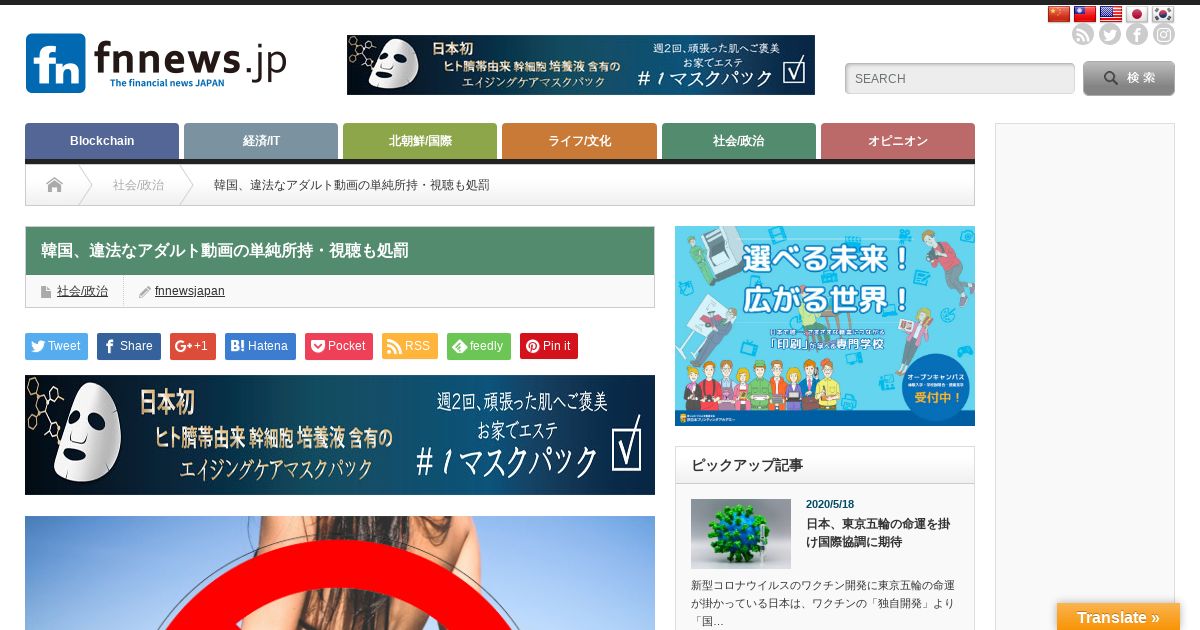Click the Google +1 button

(x=193, y=346)
